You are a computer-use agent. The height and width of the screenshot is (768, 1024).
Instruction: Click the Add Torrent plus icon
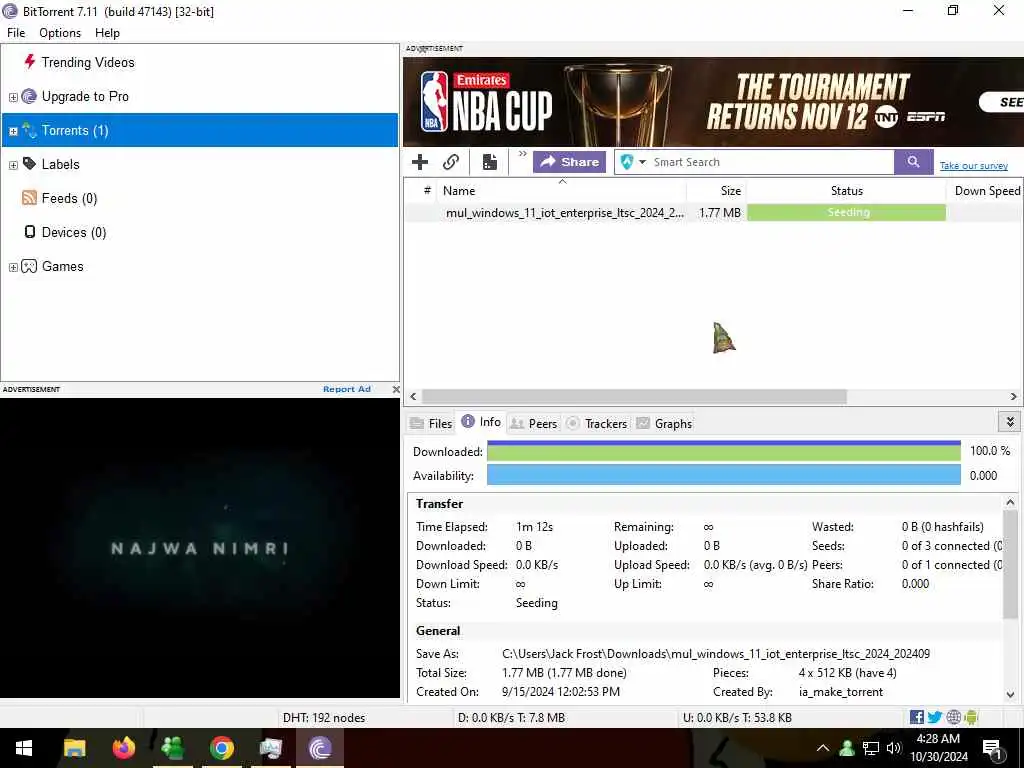coord(420,162)
